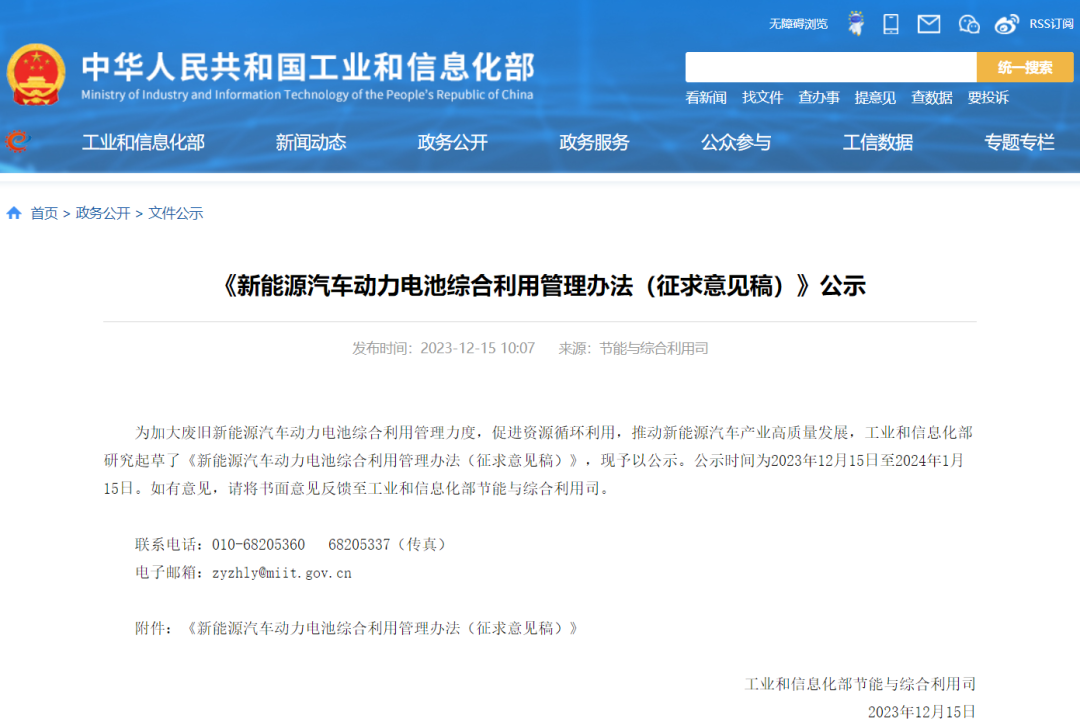1080x722 pixels.
Task: Click the ministry title 中华人民共和国工业和信息化部
Action: [308, 67]
